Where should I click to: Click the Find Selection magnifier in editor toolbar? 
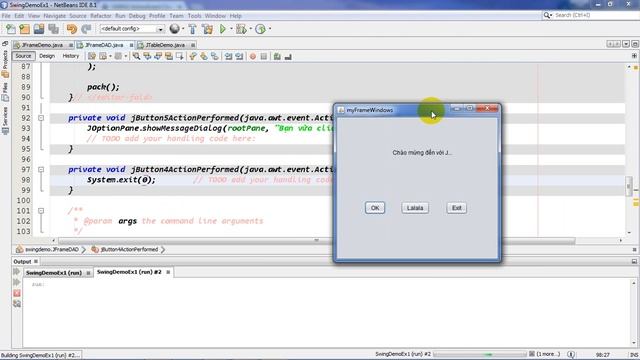pos(136,56)
